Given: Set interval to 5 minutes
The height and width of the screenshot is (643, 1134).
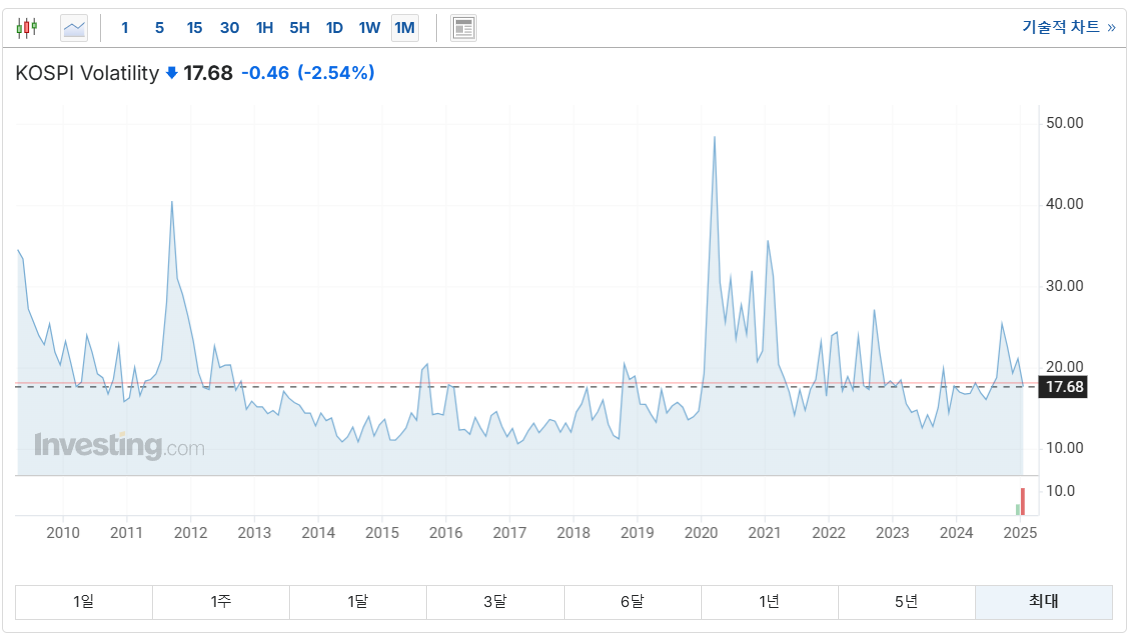Looking at the screenshot, I should (x=160, y=28).
